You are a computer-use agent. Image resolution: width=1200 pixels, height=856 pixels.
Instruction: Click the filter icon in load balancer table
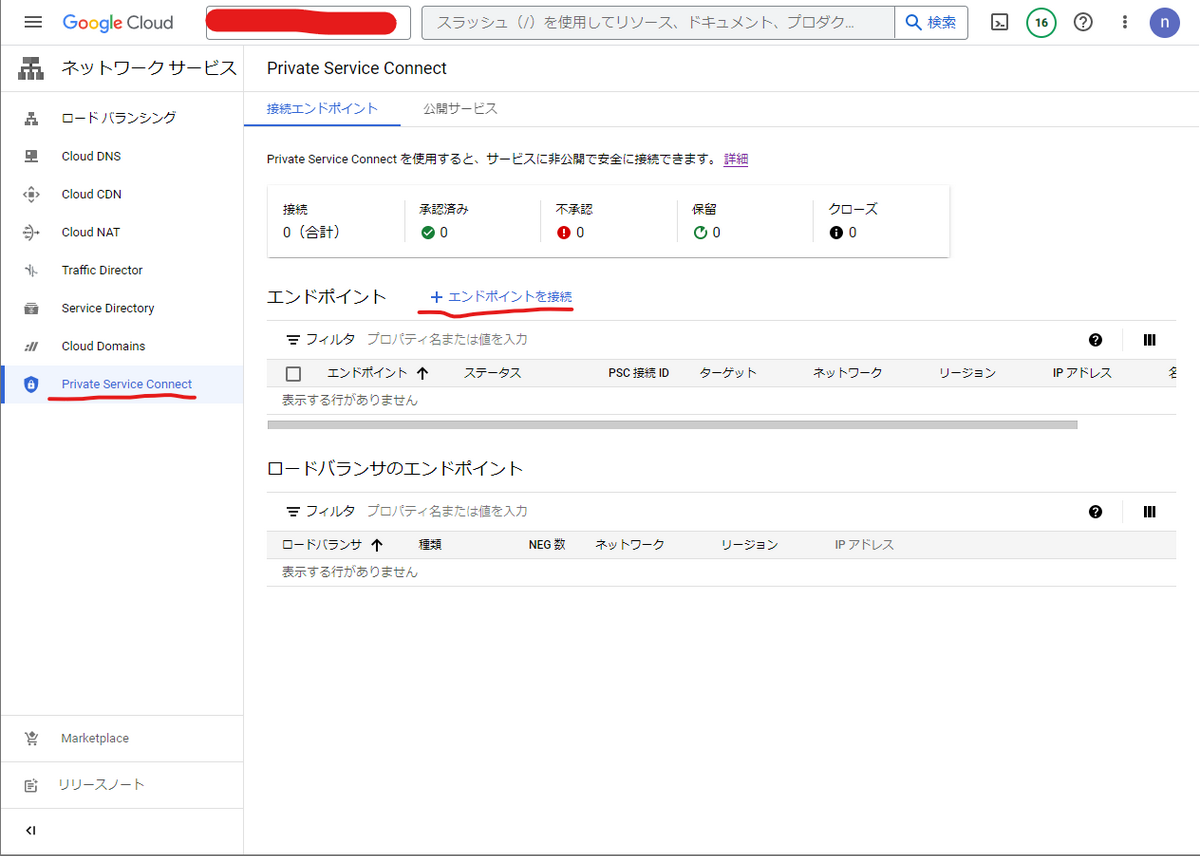293,511
